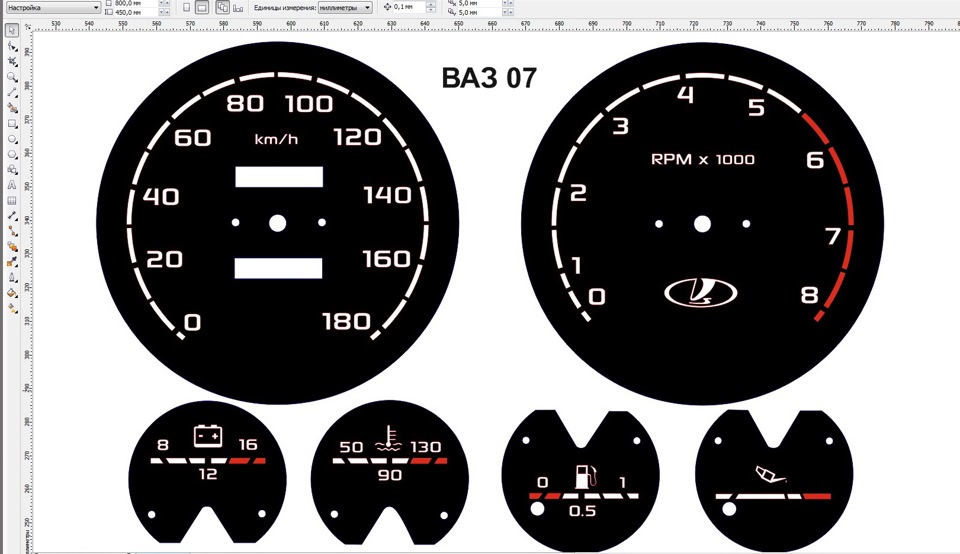Screen dimensions: 960x554
Task: Select the ВАЗ 07 title text
Action: tap(489, 78)
